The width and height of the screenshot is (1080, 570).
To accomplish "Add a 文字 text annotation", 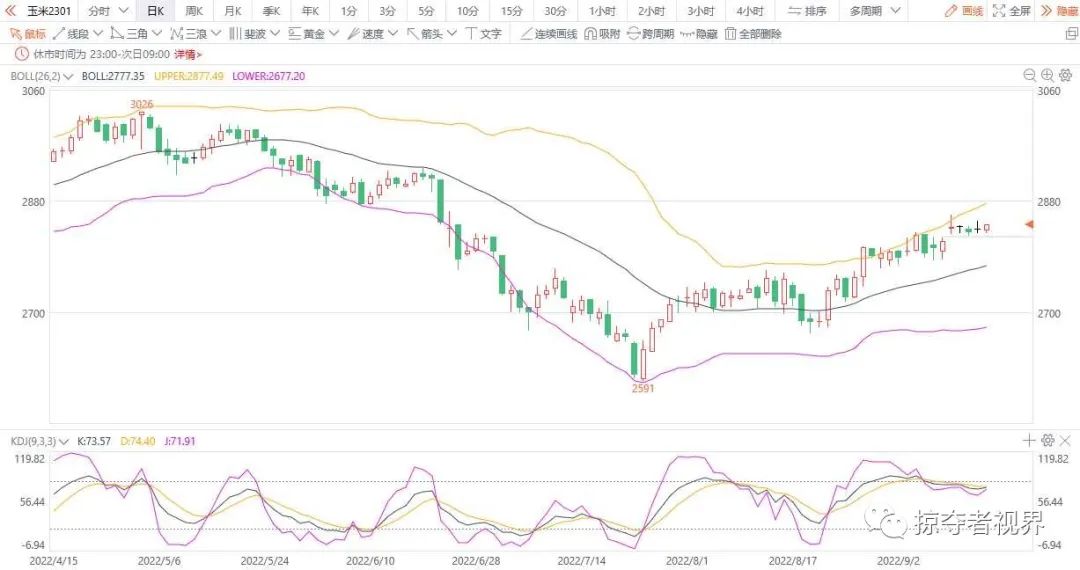I will pos(484,34).
